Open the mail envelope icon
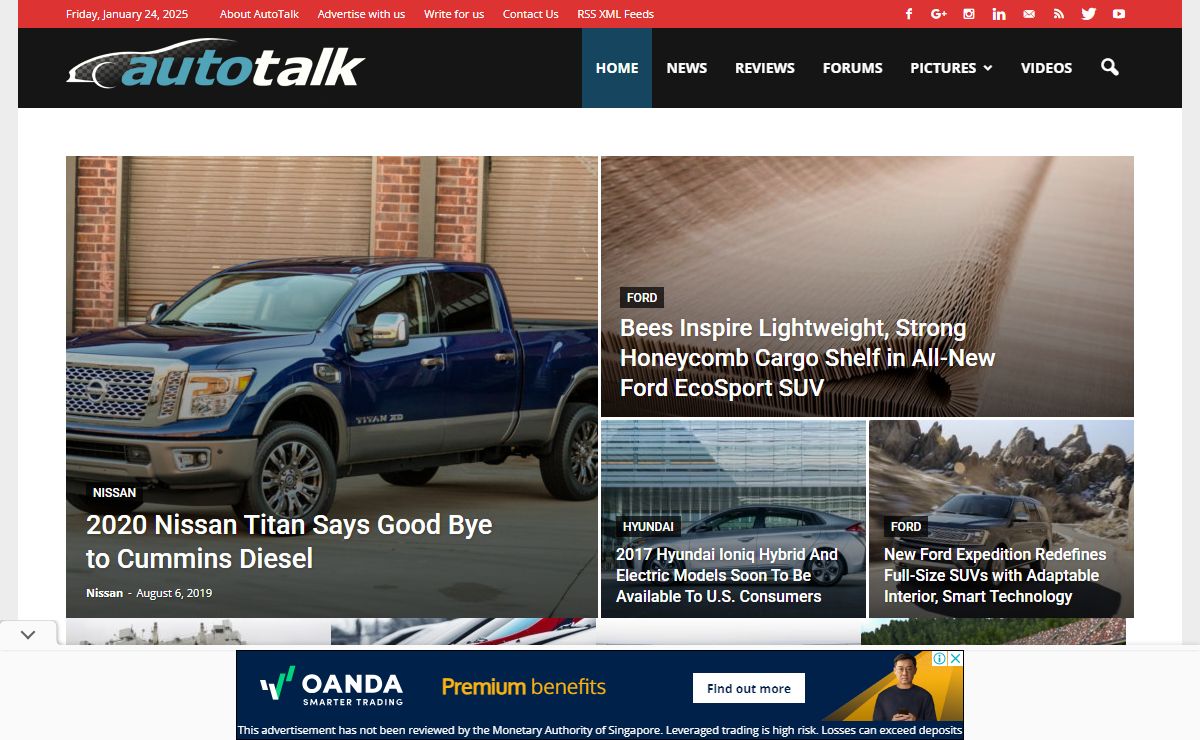 point(1028,14)
